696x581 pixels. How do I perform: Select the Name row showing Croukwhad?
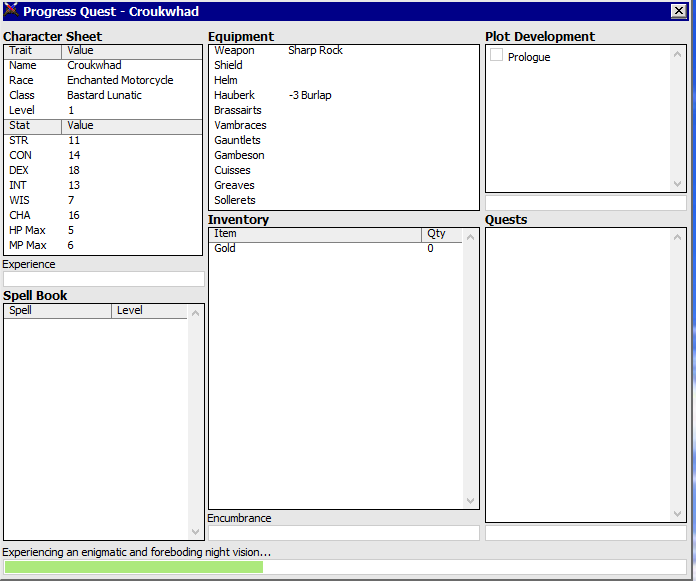[103, 65]
